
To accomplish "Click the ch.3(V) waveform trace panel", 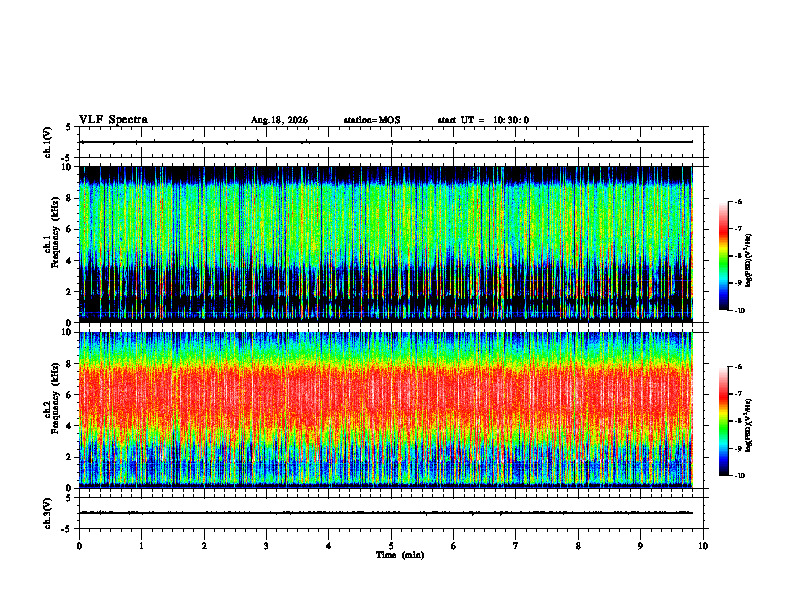I will pyautogui.click(x=393, y=513).
